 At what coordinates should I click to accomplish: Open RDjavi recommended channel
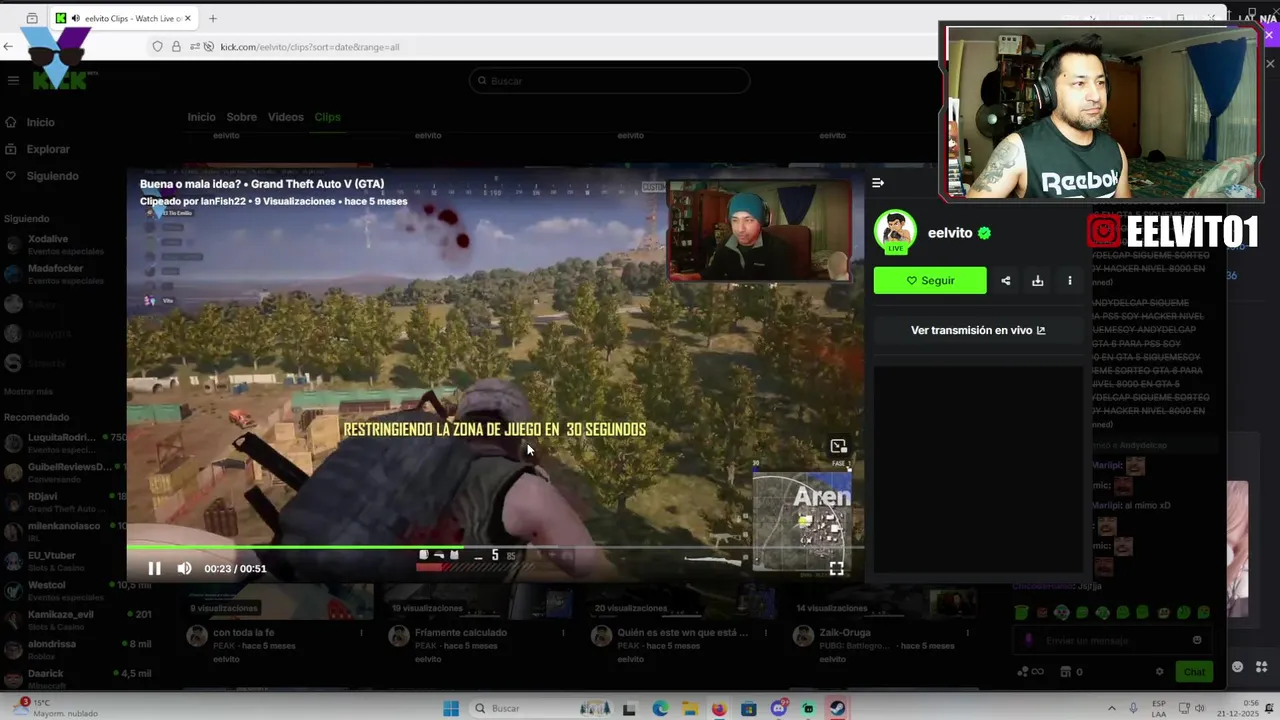[x=65, y=501]
